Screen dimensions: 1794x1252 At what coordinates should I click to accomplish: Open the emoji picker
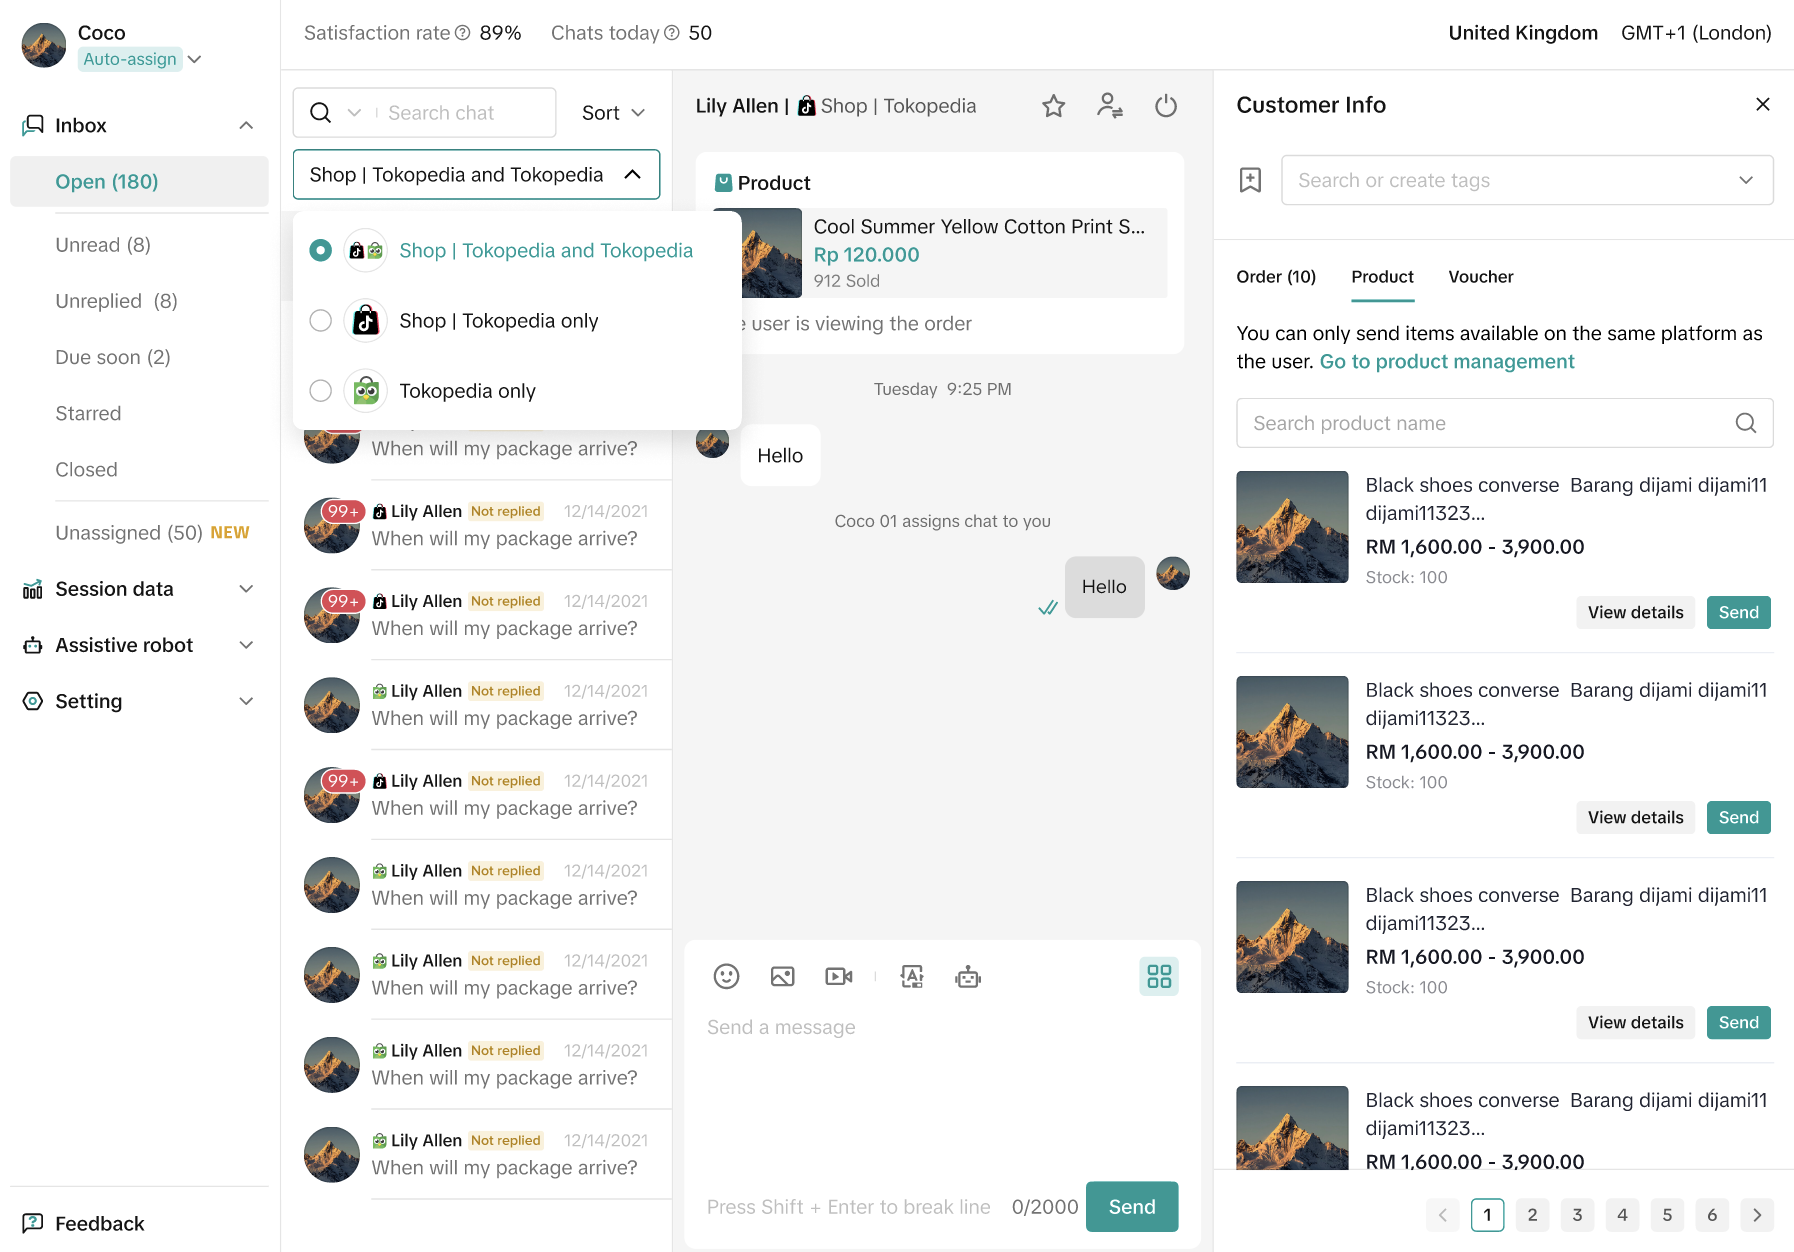pos(726,976)
